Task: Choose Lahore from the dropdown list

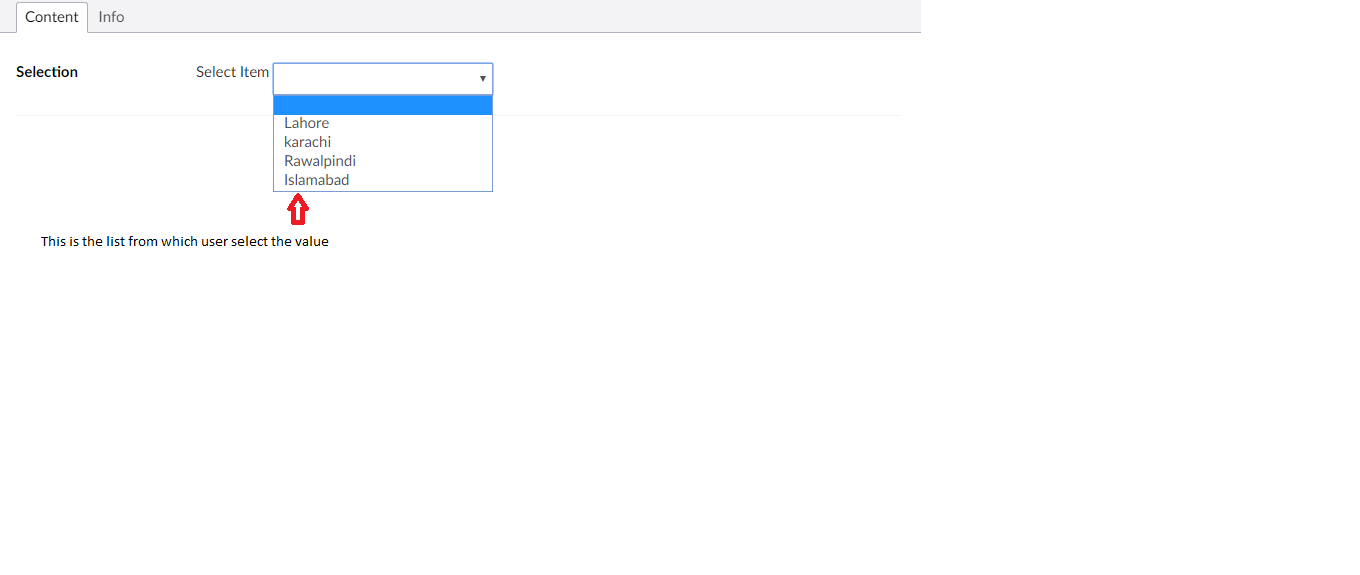Action: (306, 123)
